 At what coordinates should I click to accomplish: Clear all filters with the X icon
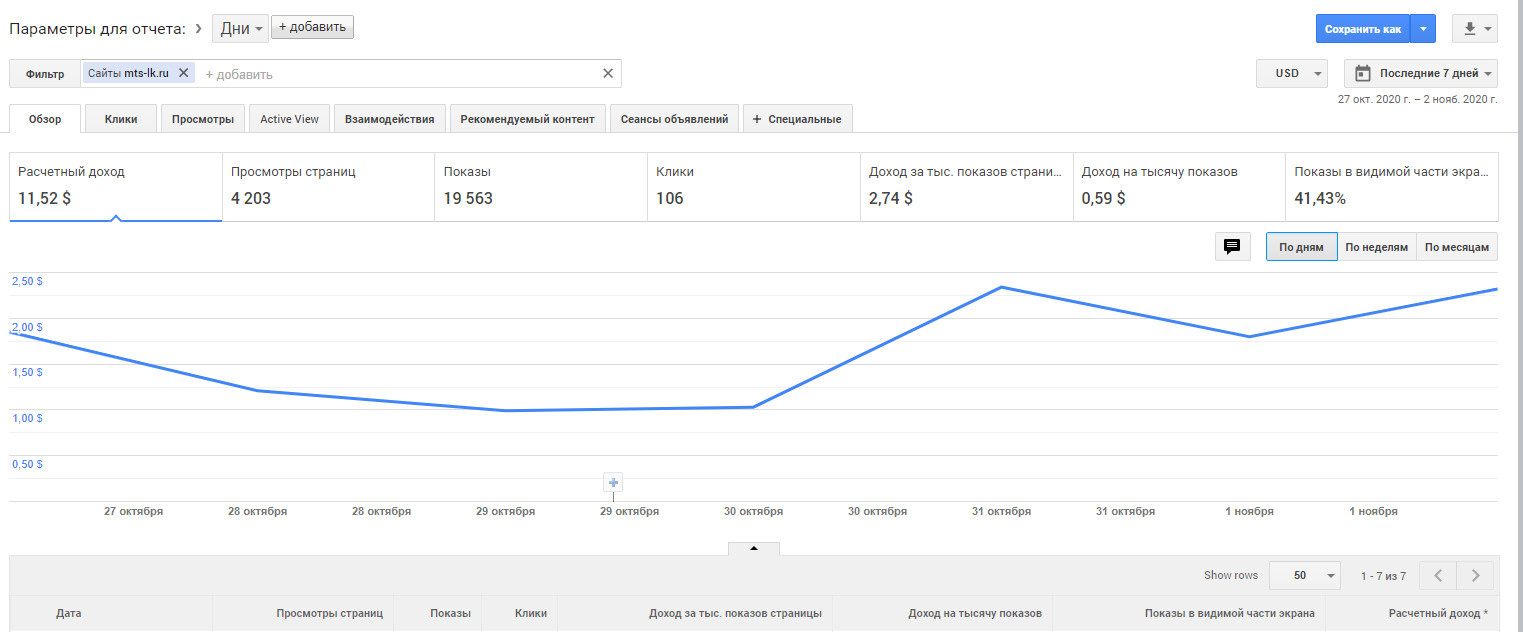(x=607, y=74)
